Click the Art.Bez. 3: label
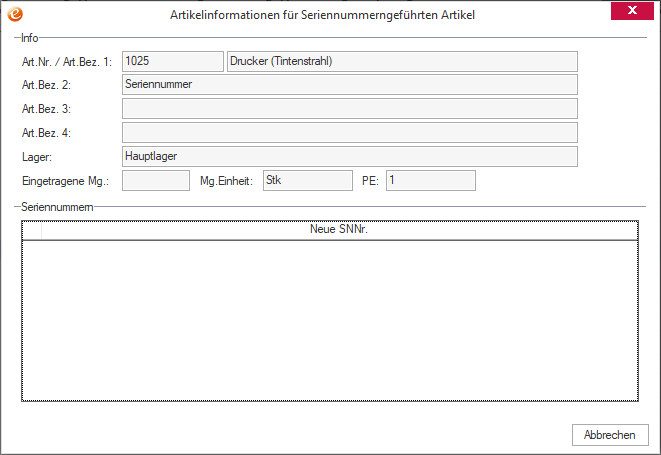Image resolution: width=661 pixels, height=455 pixels. click(x=46, y=109)
